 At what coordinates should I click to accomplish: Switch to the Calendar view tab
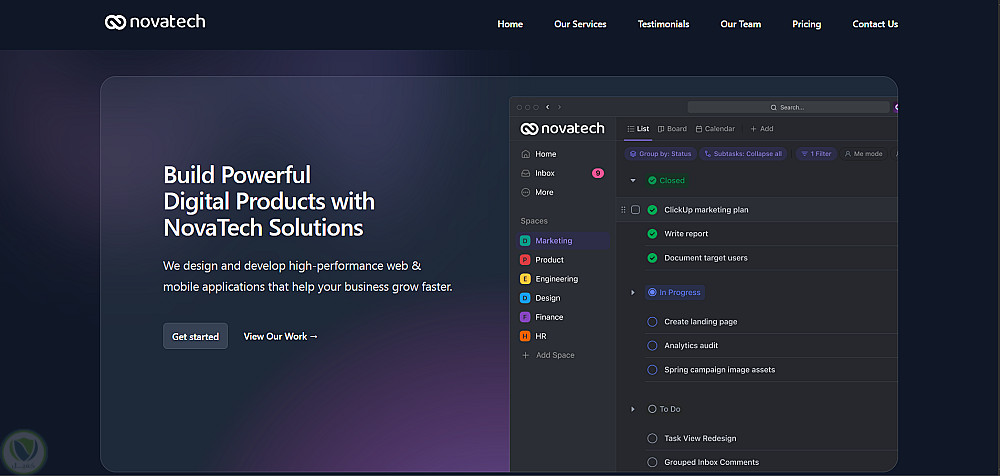point(715,129)
